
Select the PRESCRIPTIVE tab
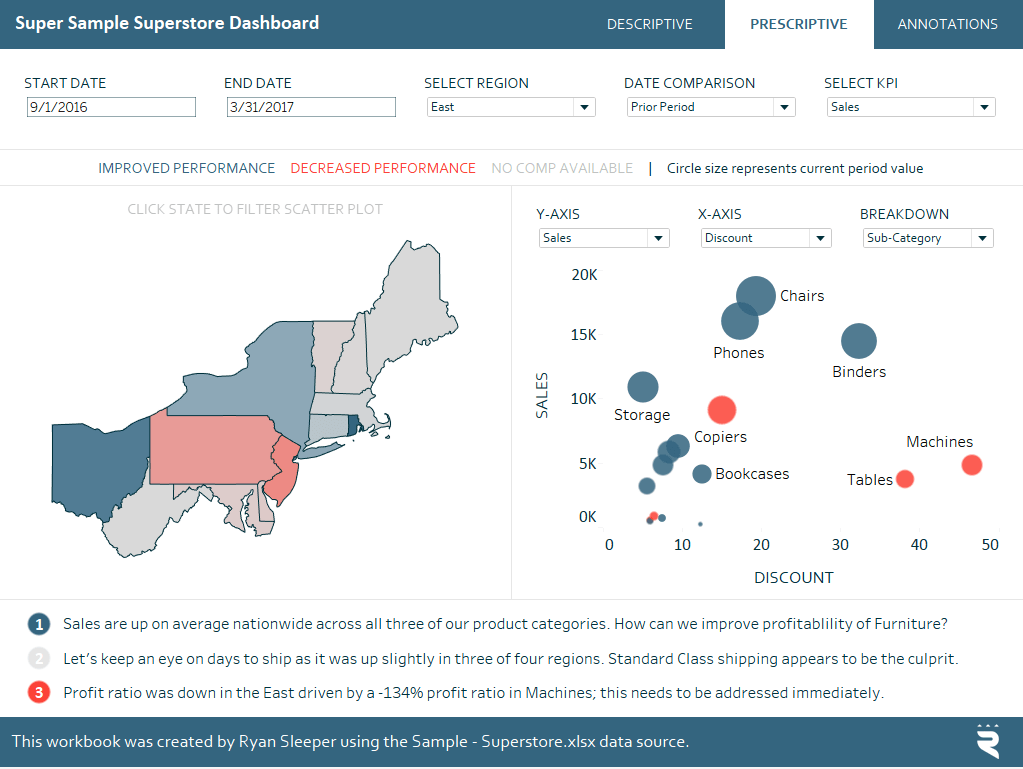tap(798, 24)
